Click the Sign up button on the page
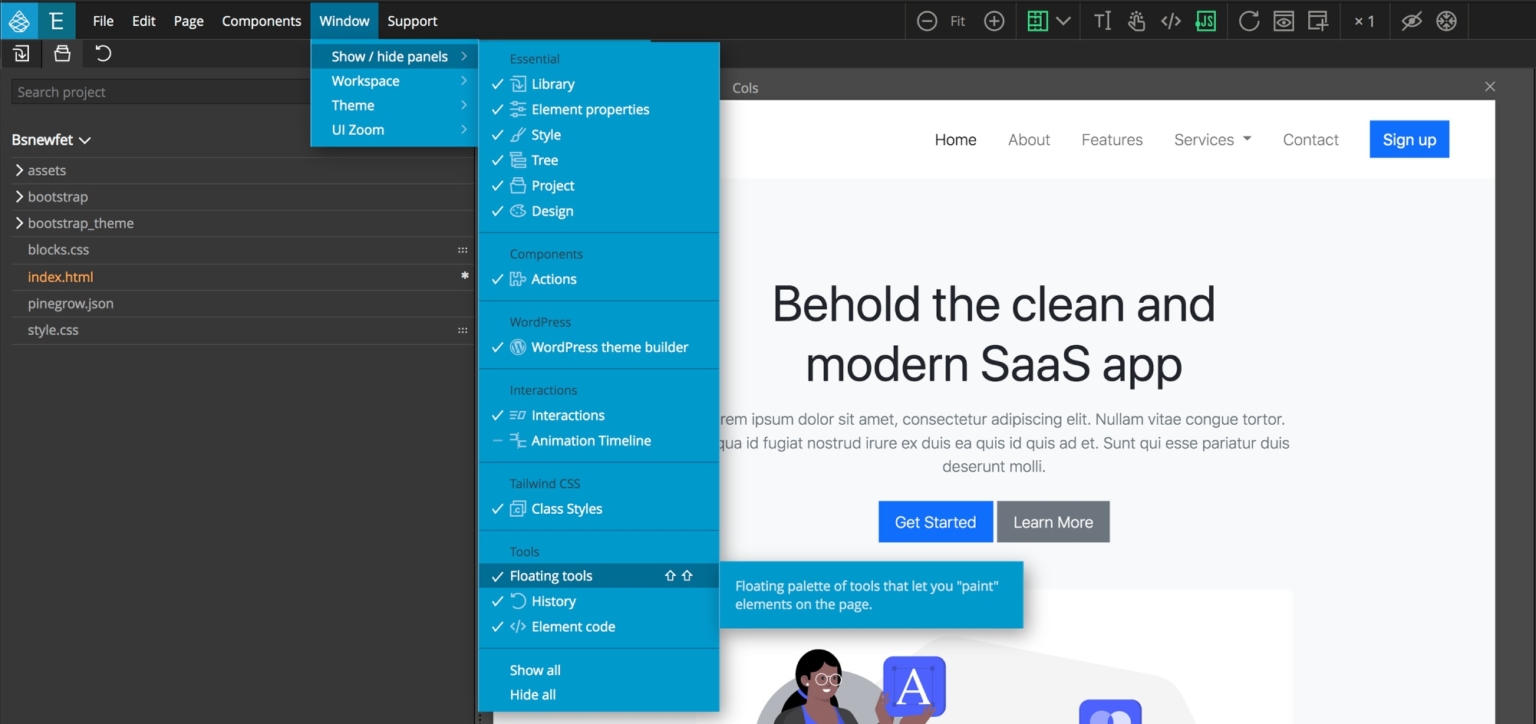Screen dimensions: 1536x724 [x=1409, y=139]
